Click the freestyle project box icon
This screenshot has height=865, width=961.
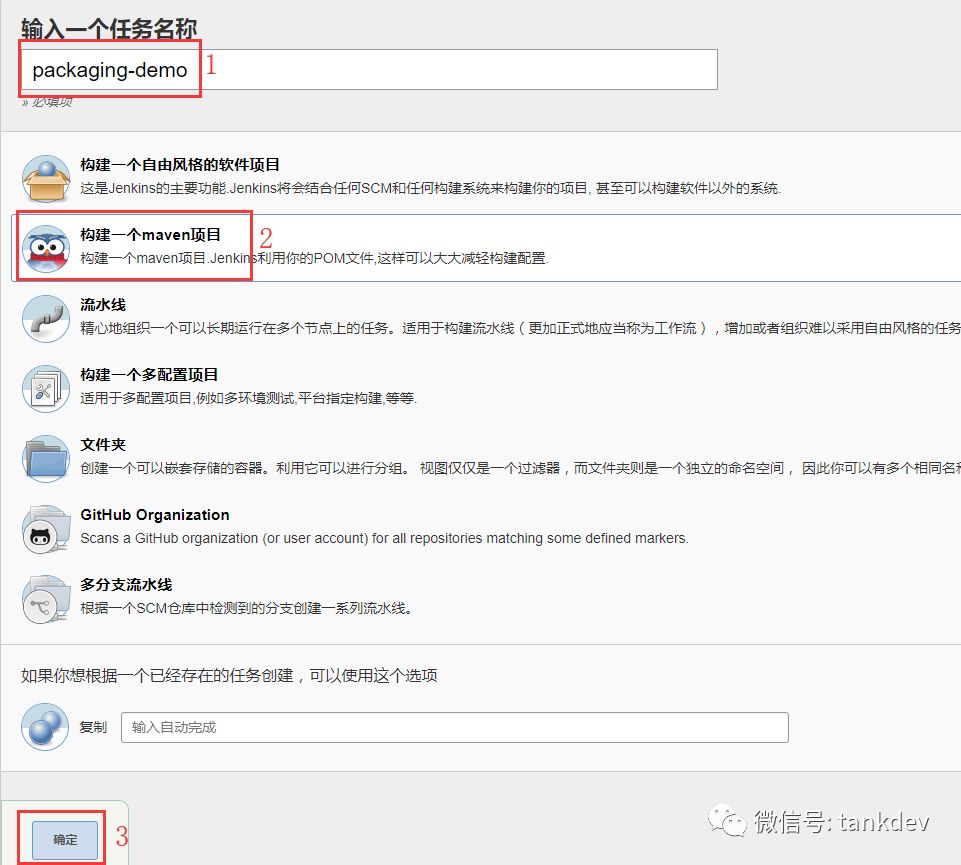click(x=46, y=179)
